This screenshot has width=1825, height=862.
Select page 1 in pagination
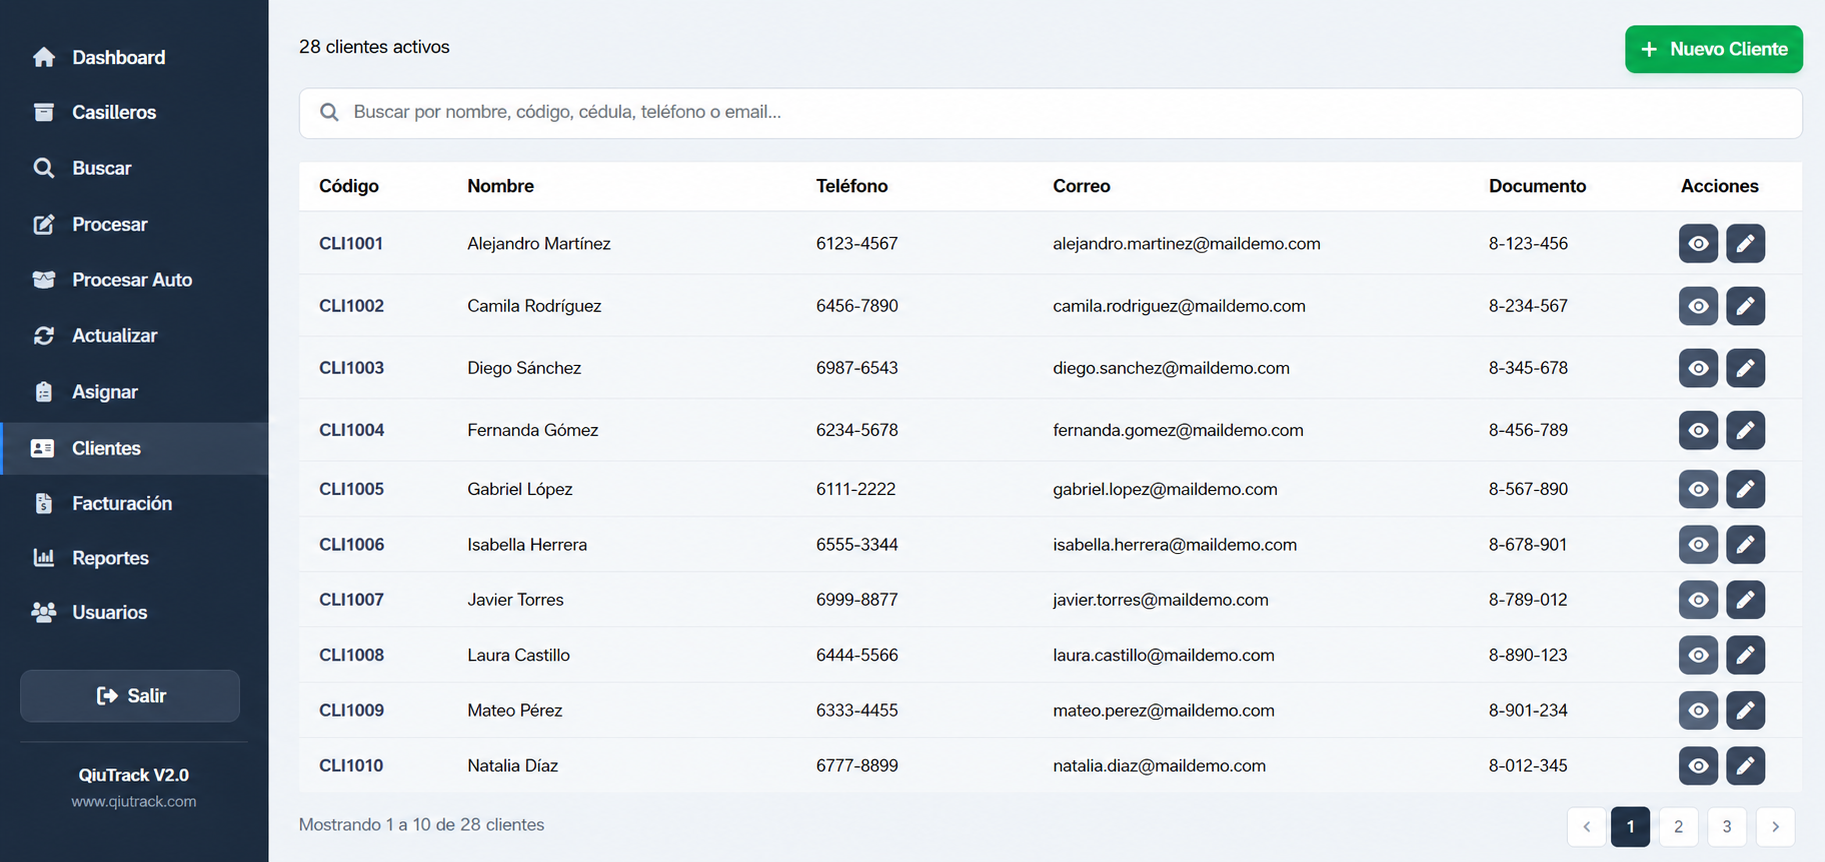click(x=1630, y=827)
